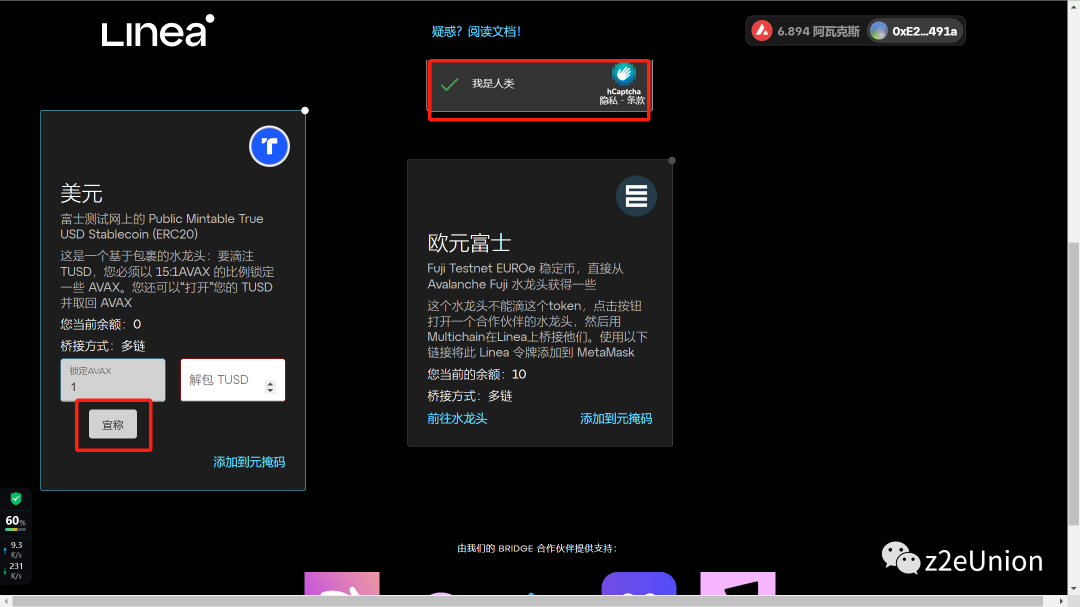Image resolution: width=1080 pixels, height=607 pixels.
Task: Click the 60% progress indicator in side widget
Action: click(x=13, y=521)
